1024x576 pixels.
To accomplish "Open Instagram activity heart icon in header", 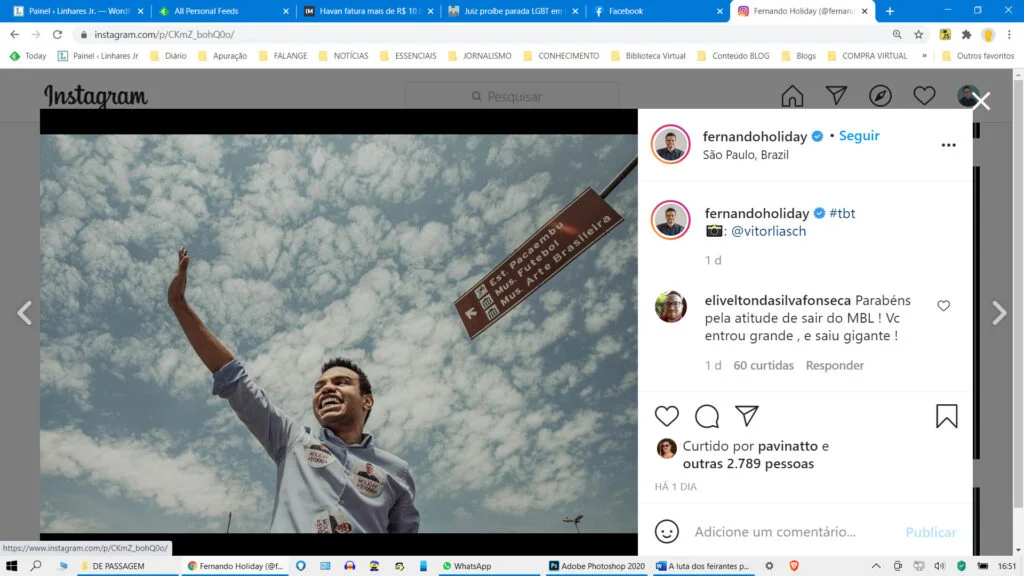I will [x=924, y=96].
